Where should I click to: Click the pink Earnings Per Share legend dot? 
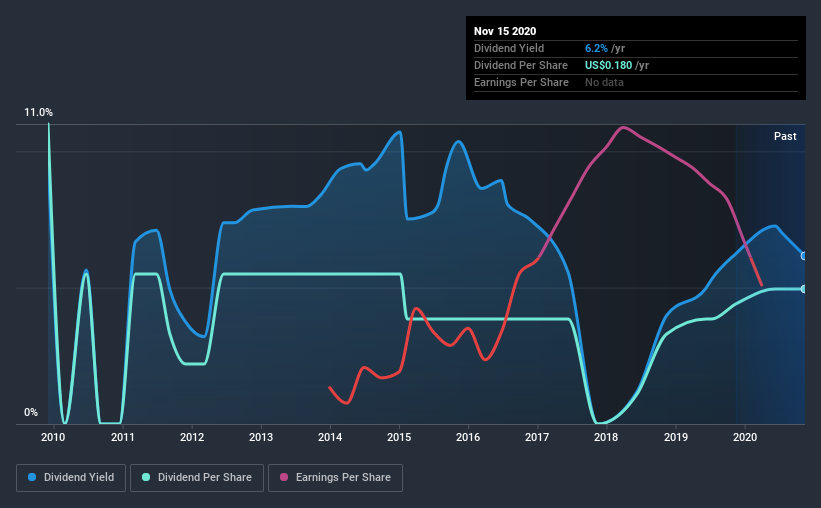click(x=284, y=477)
